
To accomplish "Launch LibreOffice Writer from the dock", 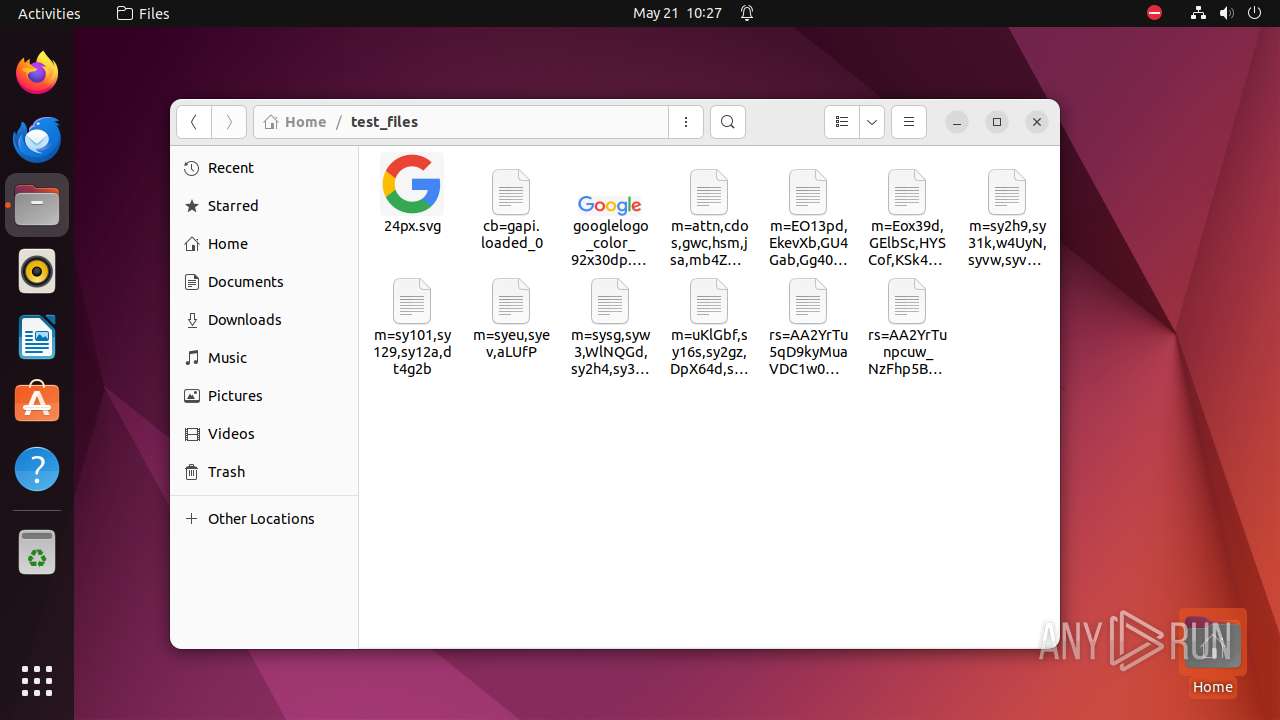I will pyautogui.click(x=37, y=337).
